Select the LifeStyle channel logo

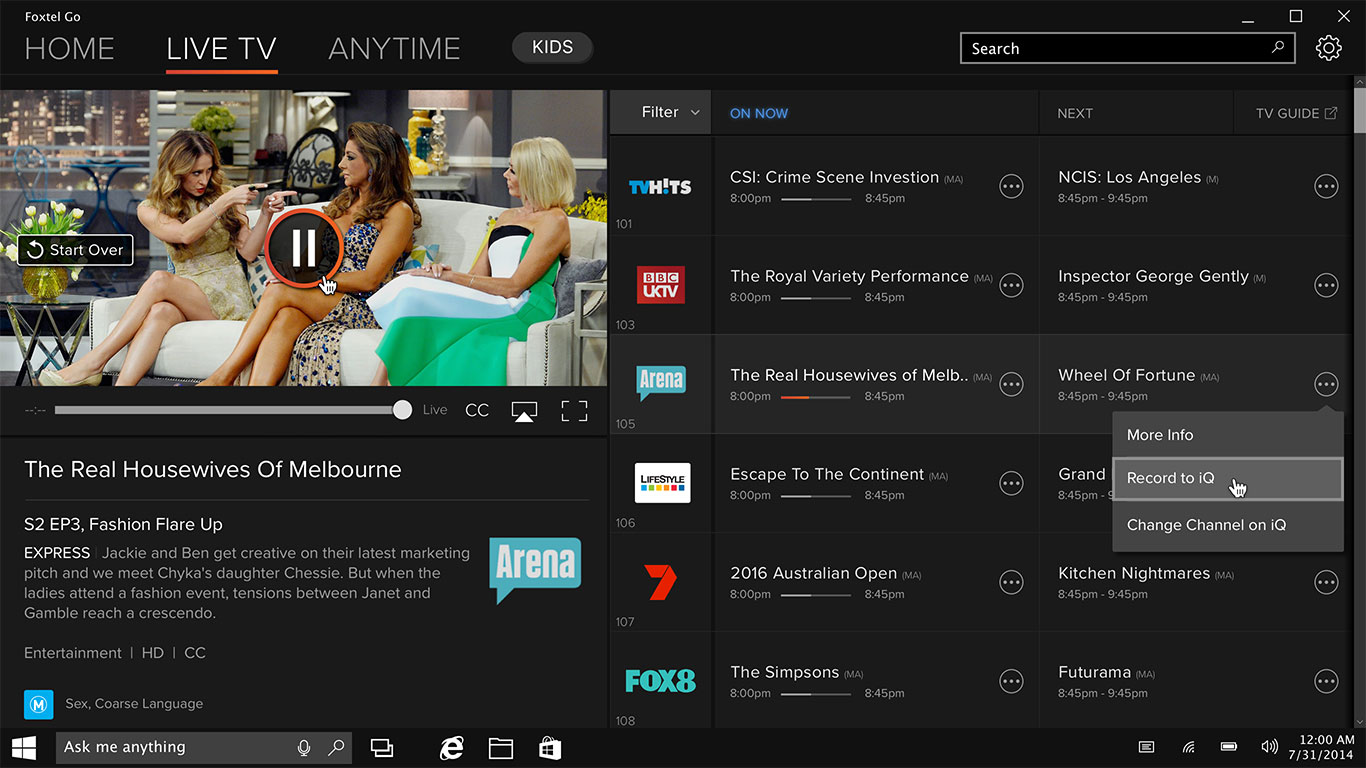[663, 482]
